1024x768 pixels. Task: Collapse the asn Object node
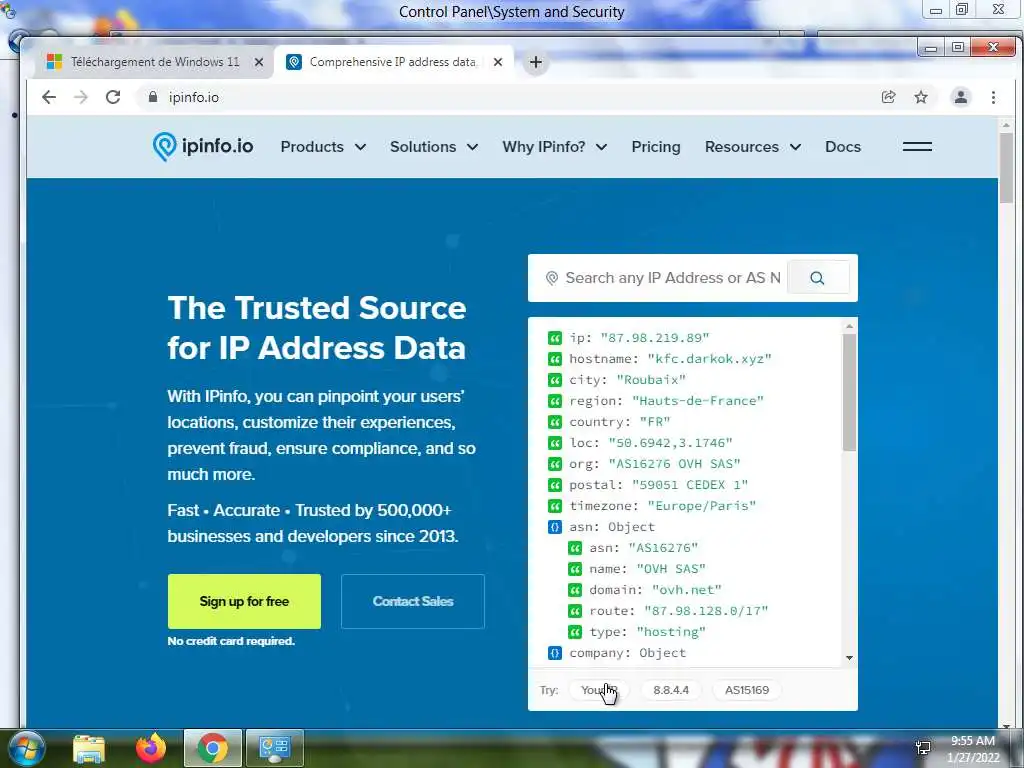pos(554,526)
